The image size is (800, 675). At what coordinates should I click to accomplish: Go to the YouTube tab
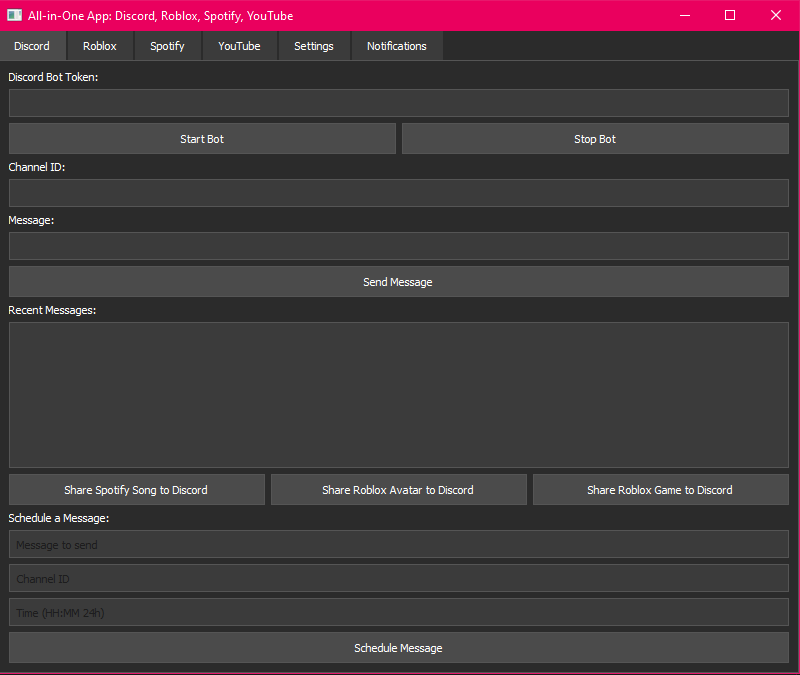[x=239, y=46]
